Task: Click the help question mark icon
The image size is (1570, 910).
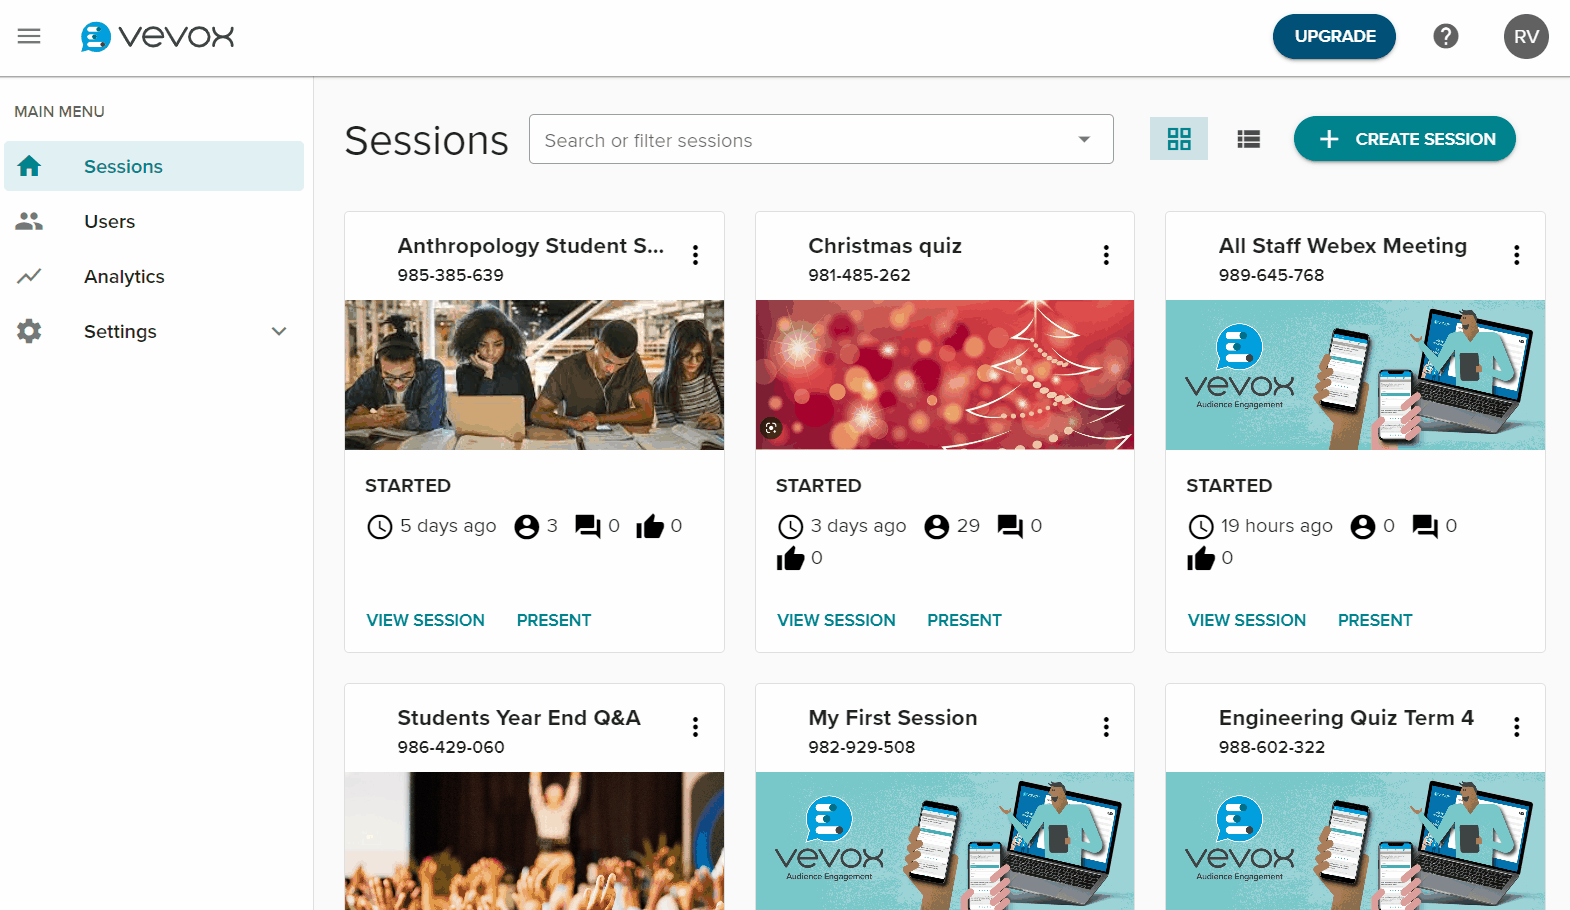Action: 1445,37
